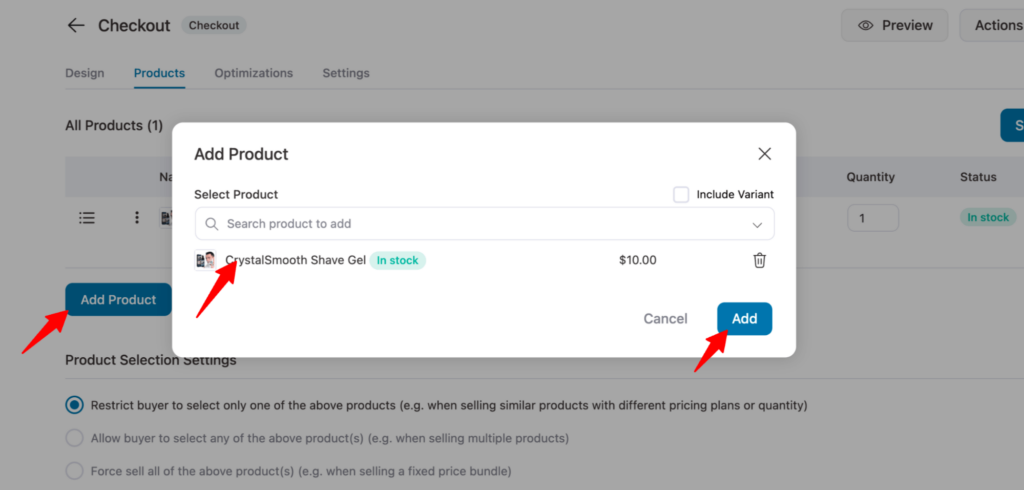The image size is (1024, 490).
Task: Click the drag-reorder handle icon in product row
Action: coord(87,217)
